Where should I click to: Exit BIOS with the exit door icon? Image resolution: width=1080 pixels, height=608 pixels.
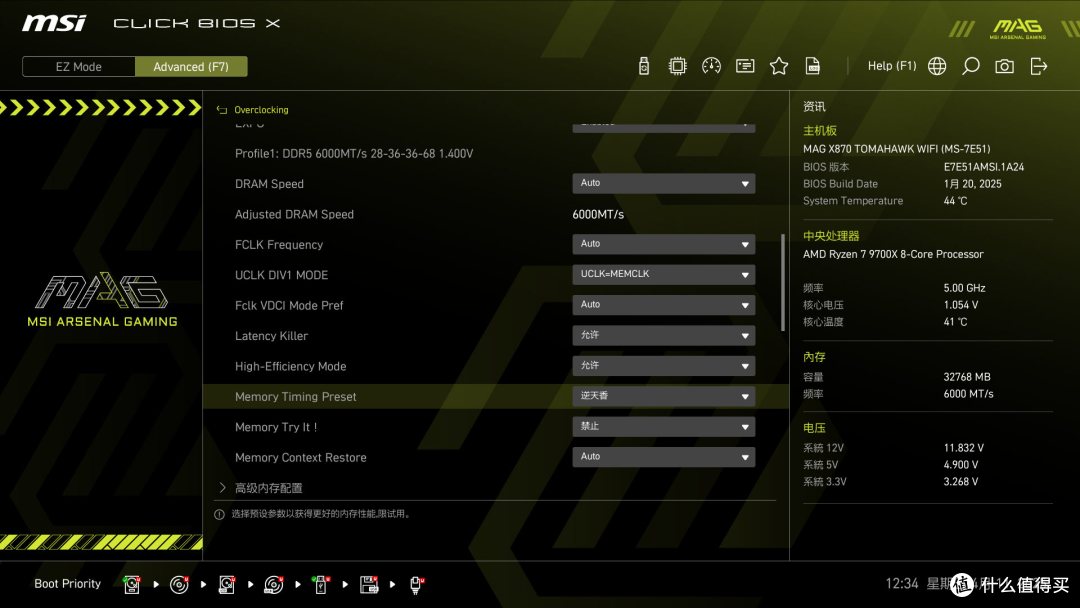coord(1039,66)
